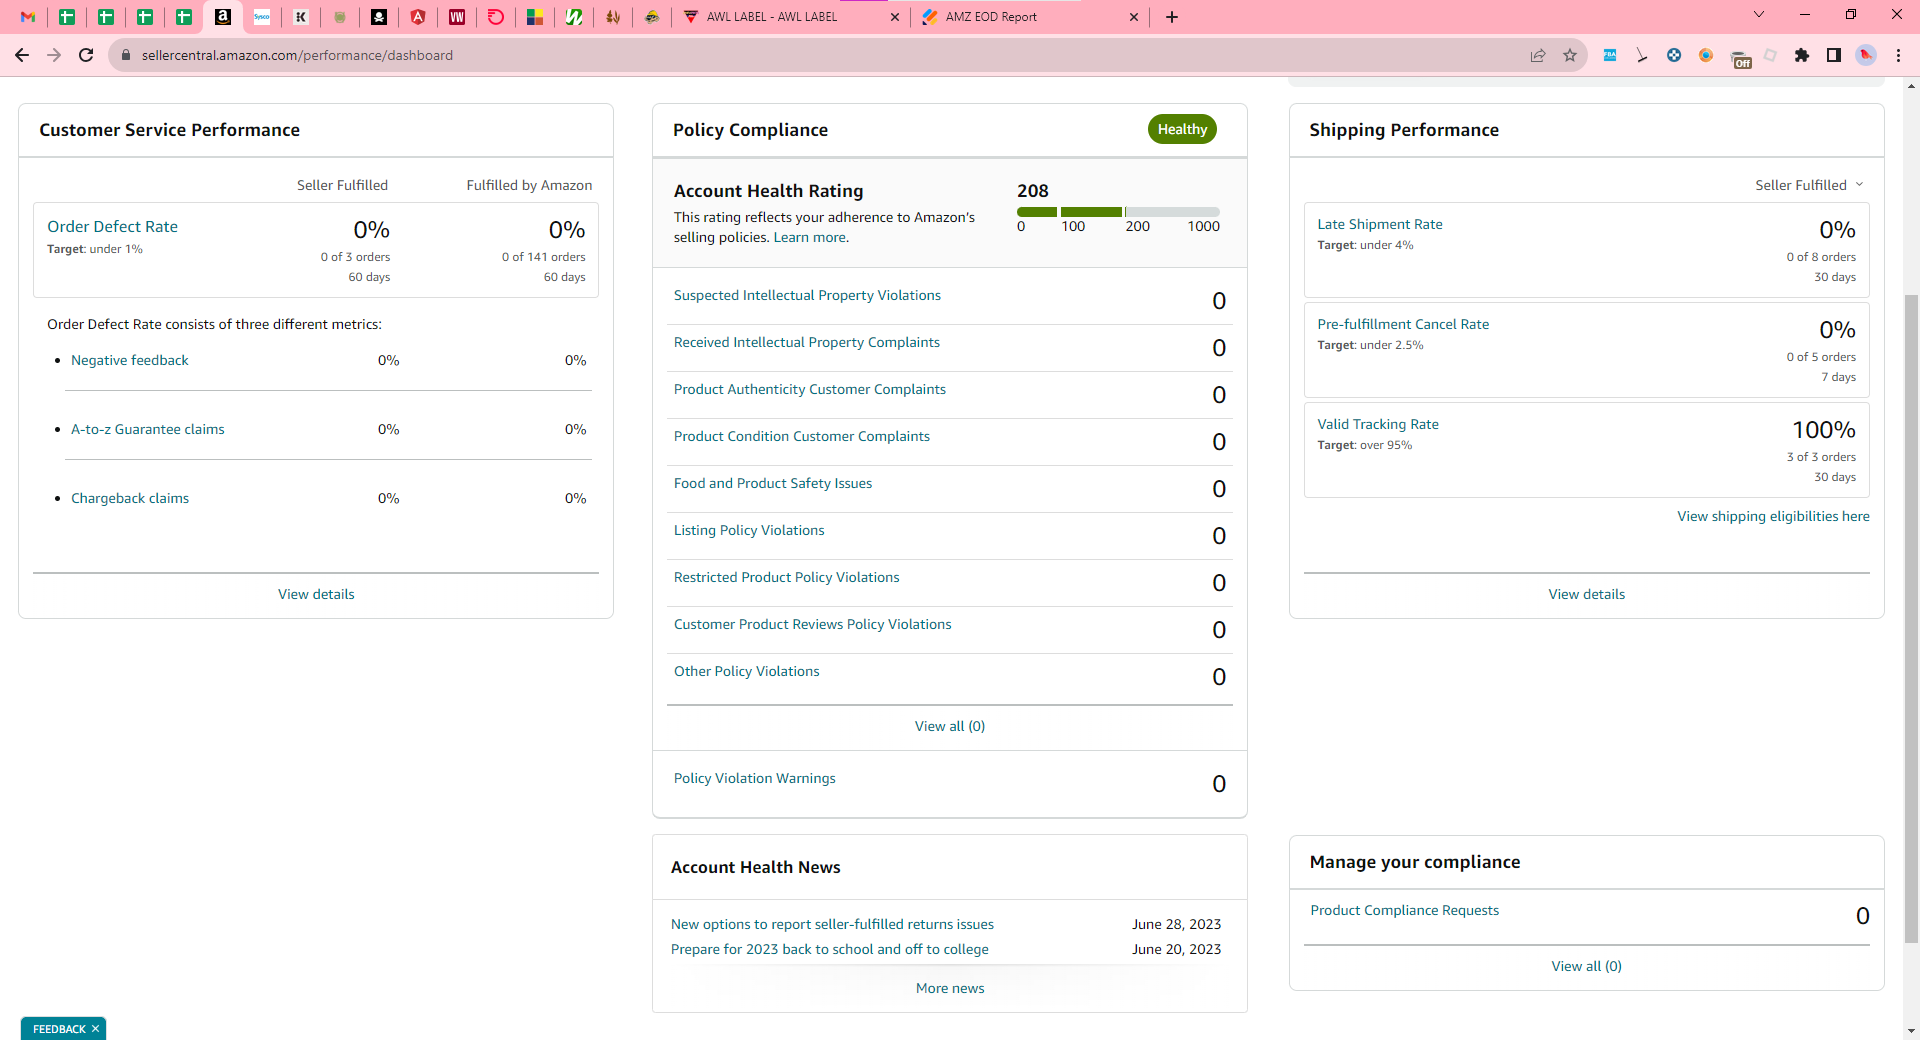This screenshot has width=1920, height=1040.
Task: Click View shipping eligibilities here
Action: pos(1773,516)
